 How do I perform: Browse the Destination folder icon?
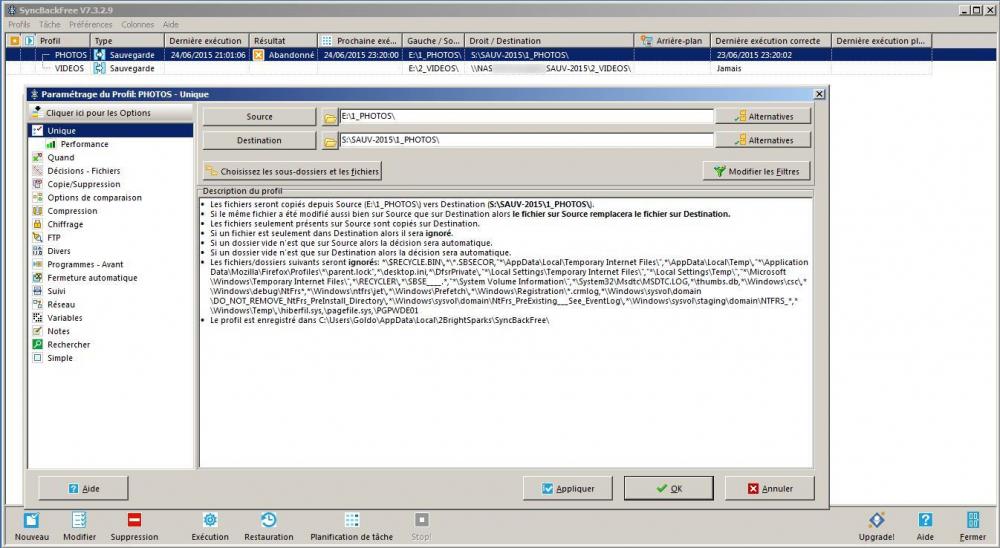point(329,141)
